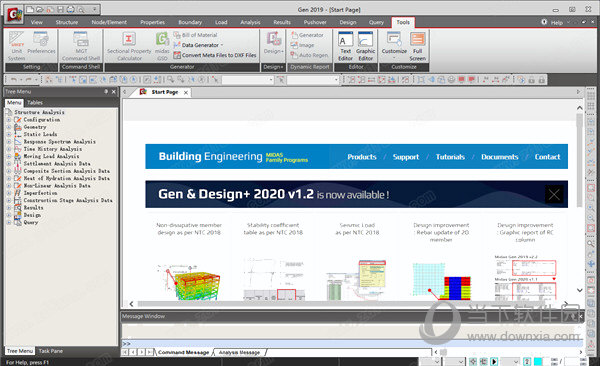Screen dimensions: 600x366
Task: Open the Text Editor tool
Action: point(346,46)
